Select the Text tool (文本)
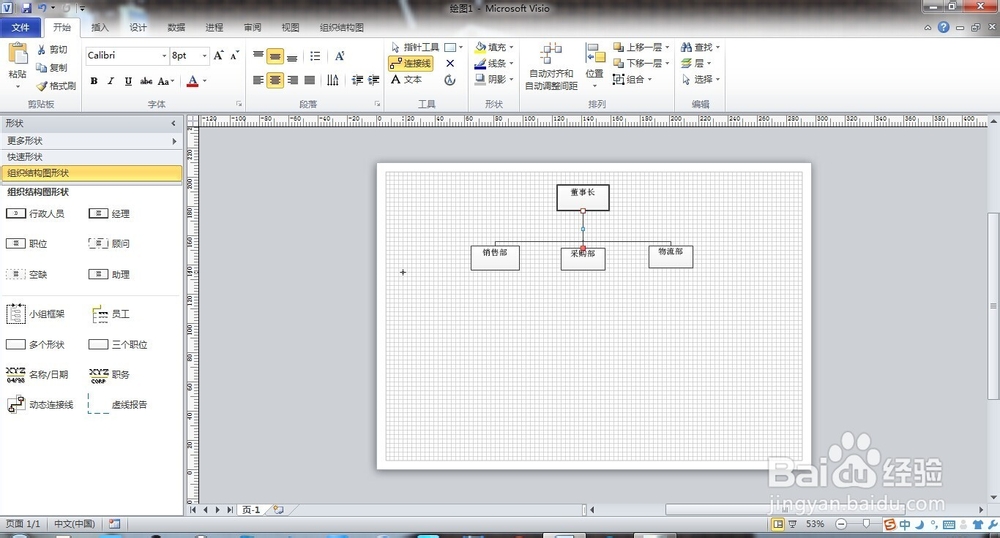Viewport: 1000px width, 538px height. [x=406, y=80]
